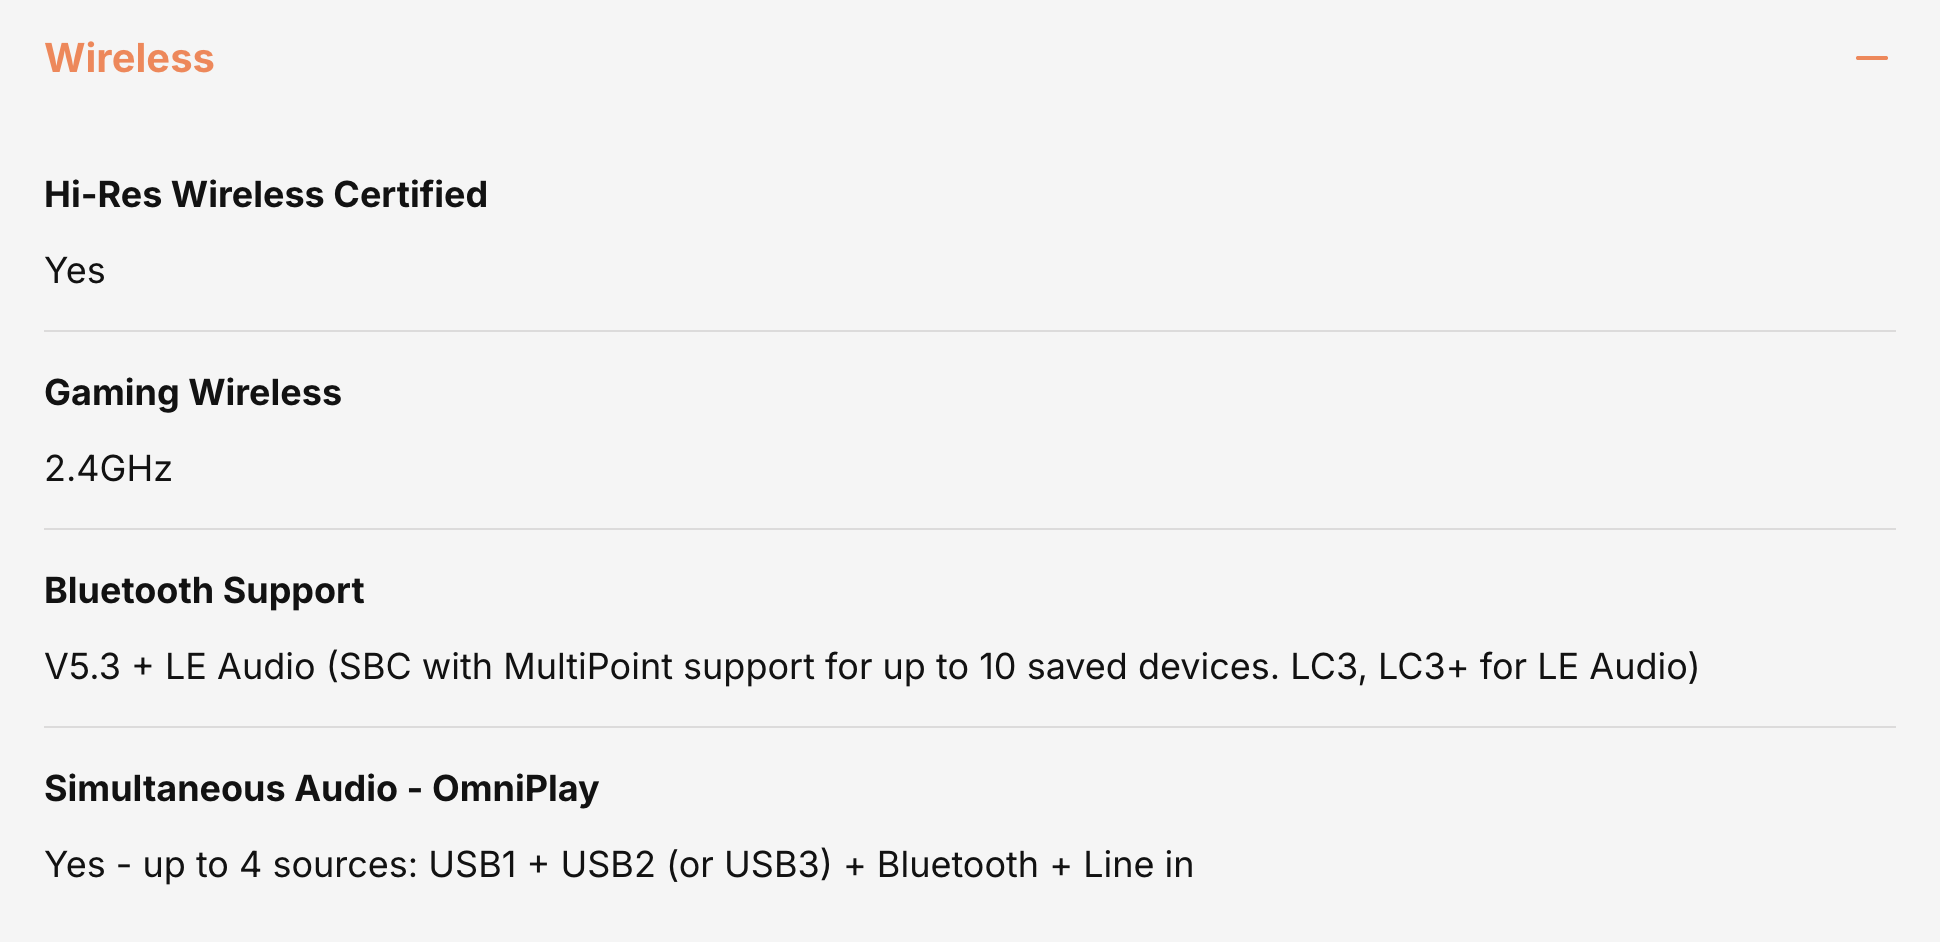Select the Simultaneous Audio - OmniPlay heading
The height and width of the screenshot is (942, 1940).
(321, 788)
